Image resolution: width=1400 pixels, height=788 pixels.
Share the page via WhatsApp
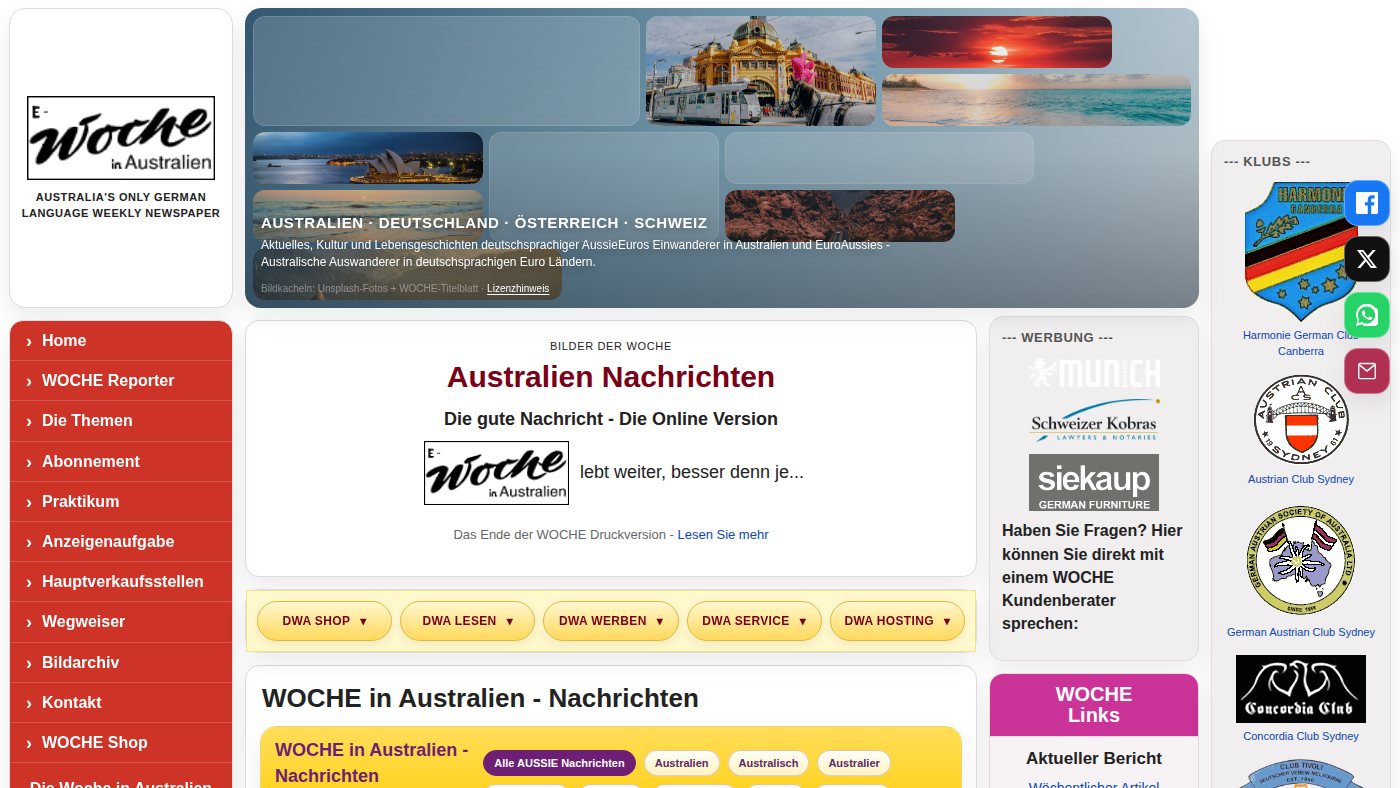tap(1367, 316)
